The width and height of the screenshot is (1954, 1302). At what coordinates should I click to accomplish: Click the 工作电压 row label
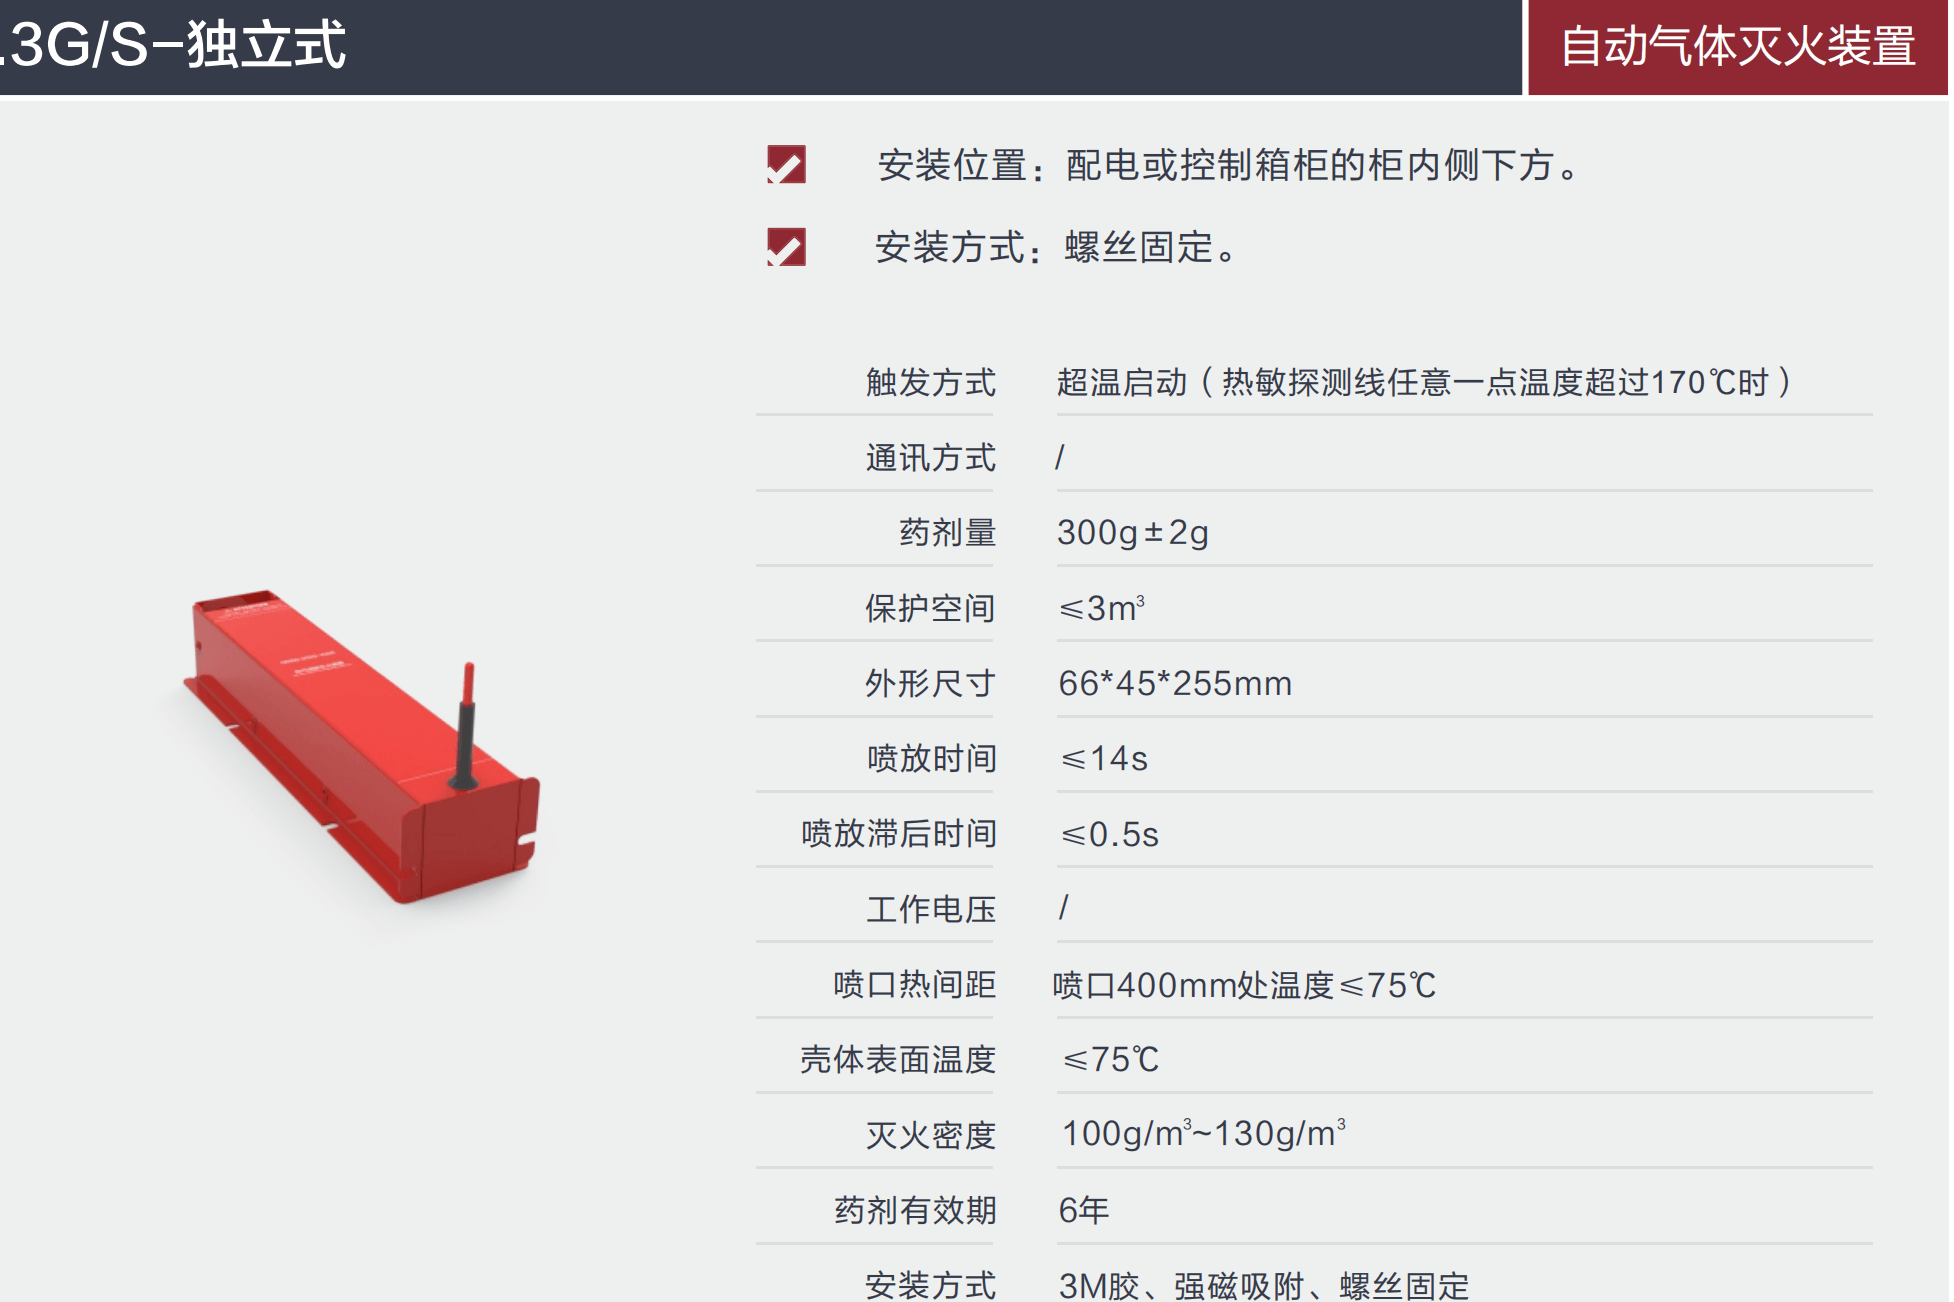[x=931, y=909]
